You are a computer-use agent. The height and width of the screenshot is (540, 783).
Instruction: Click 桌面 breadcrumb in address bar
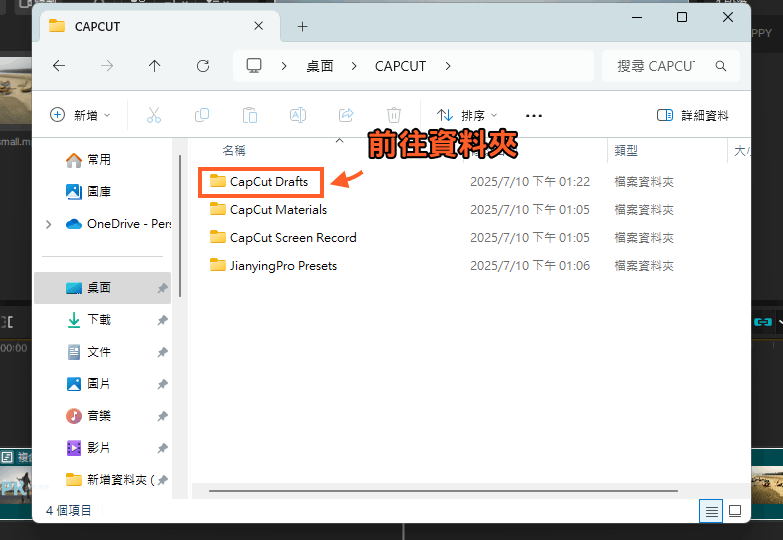coord(320,66)
